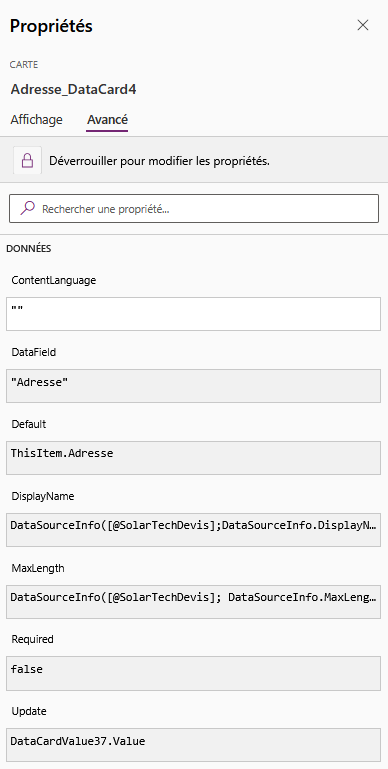Viewport: 388px width, 769px height.
Task: Click the ContentLanguage property label
Action: [x=54, y=281]
